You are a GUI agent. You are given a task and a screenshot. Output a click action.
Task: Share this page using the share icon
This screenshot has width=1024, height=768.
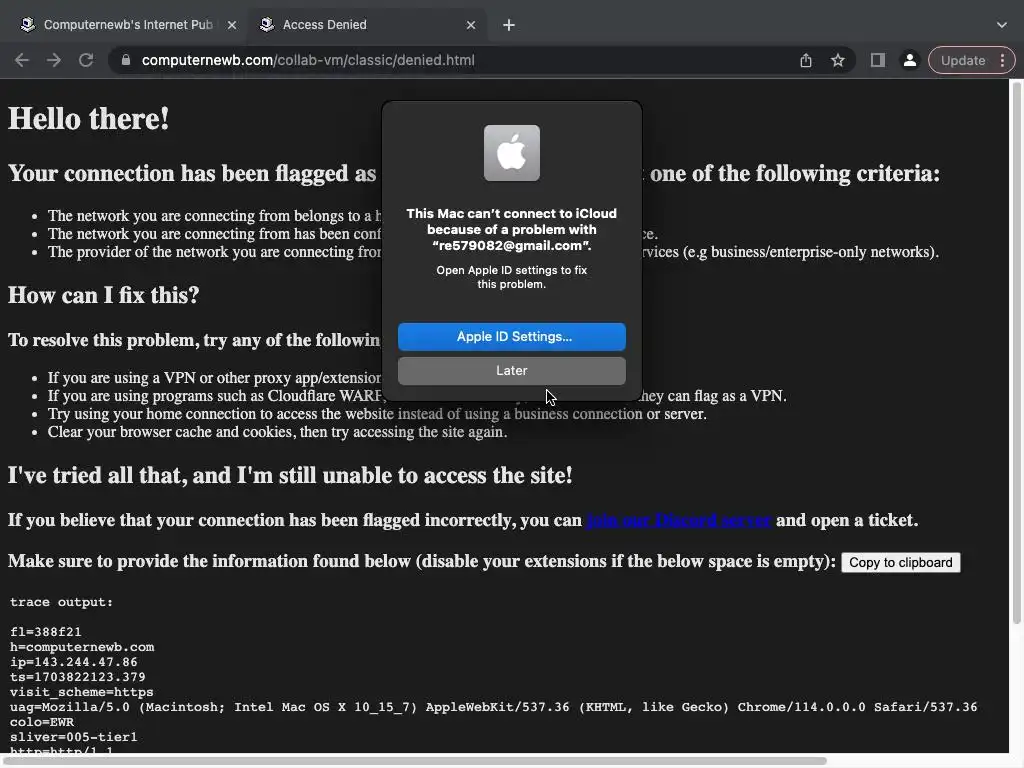point(806,60)
